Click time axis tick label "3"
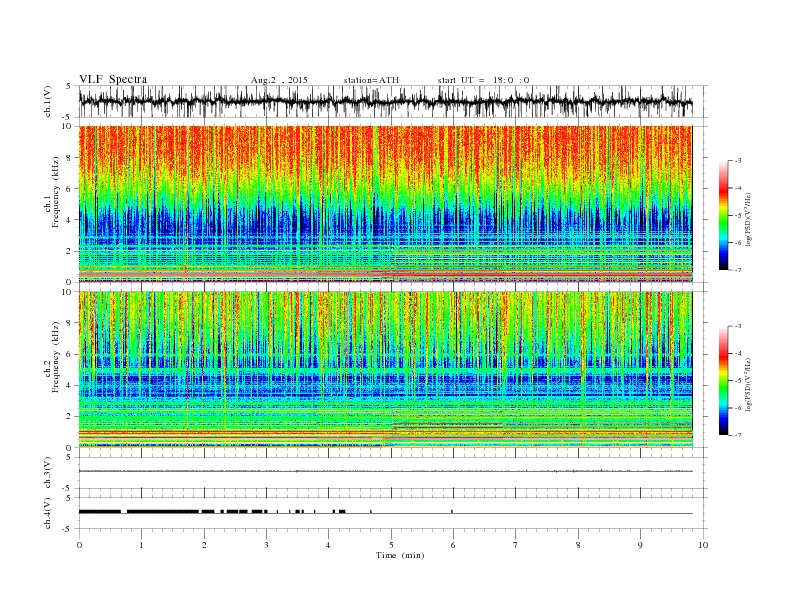Image resolution: width=792 pixels, height=612 pixels. [266, 545]
